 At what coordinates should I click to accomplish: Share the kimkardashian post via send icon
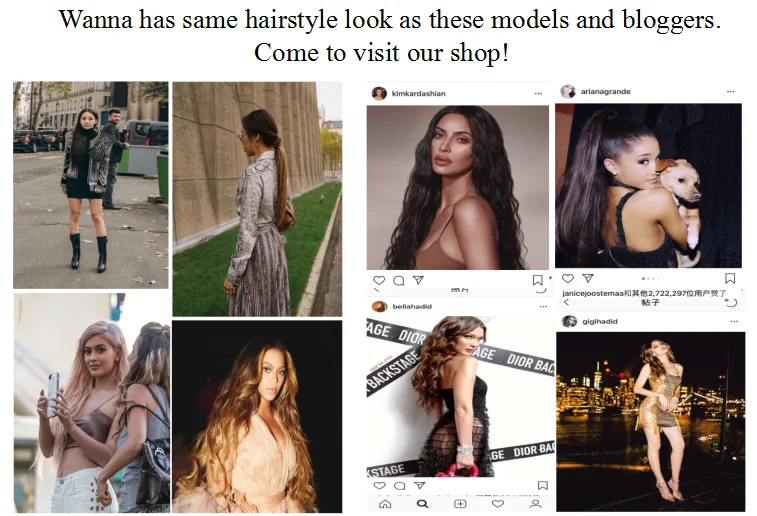(418, 280)
